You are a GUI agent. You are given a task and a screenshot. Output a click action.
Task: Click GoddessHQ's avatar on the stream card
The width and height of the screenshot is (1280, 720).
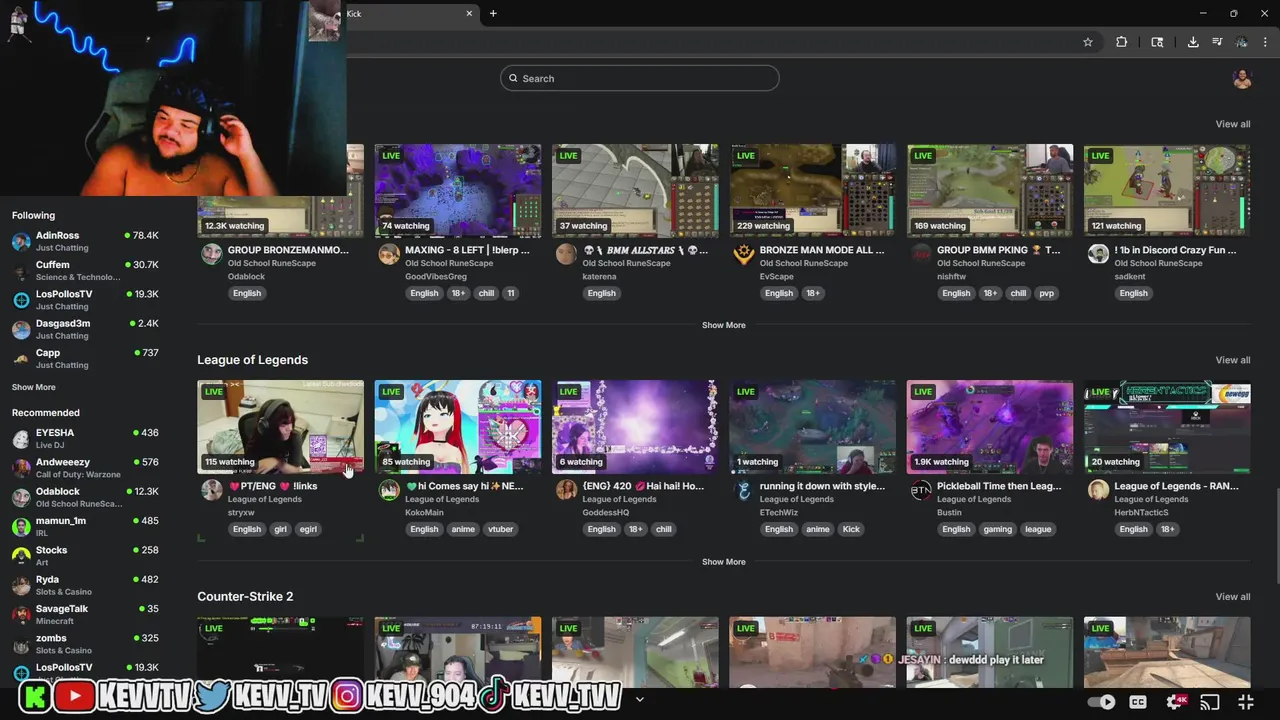(x=567, y=490)
